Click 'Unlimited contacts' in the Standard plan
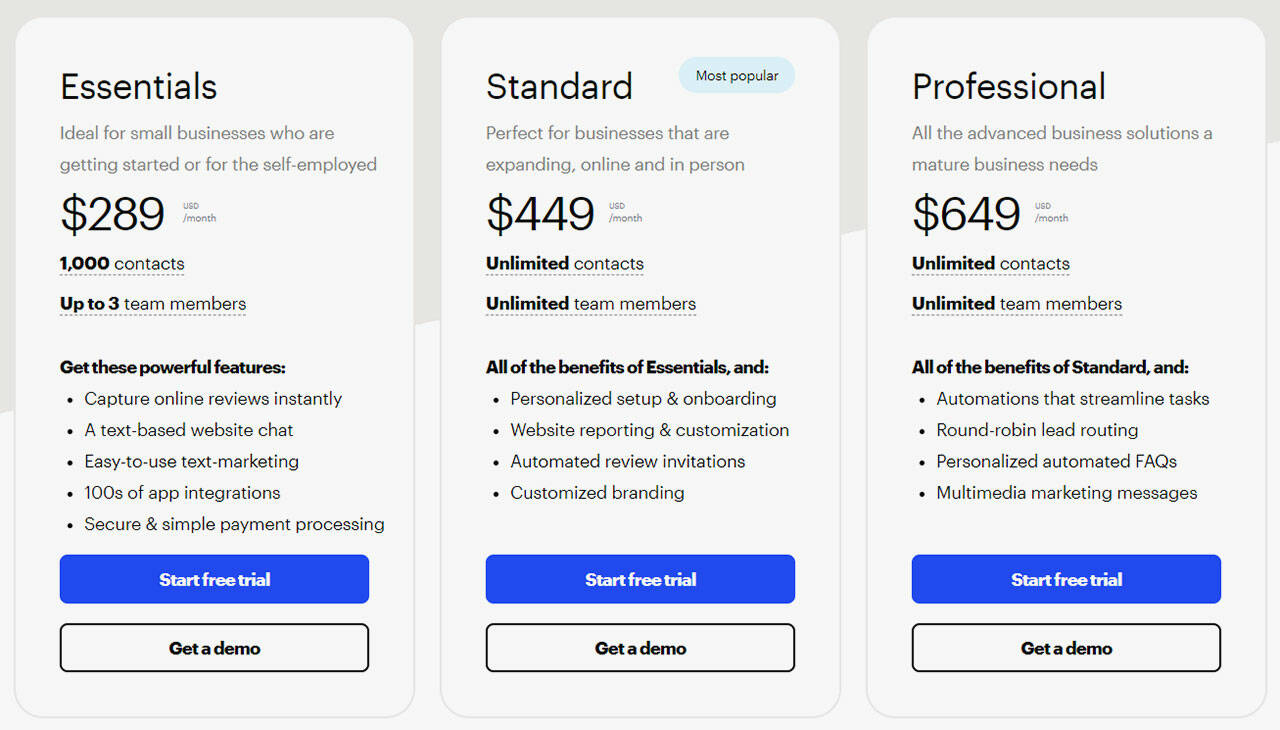The height and width of the screenshot is (730, 1280). coord(565,264)
